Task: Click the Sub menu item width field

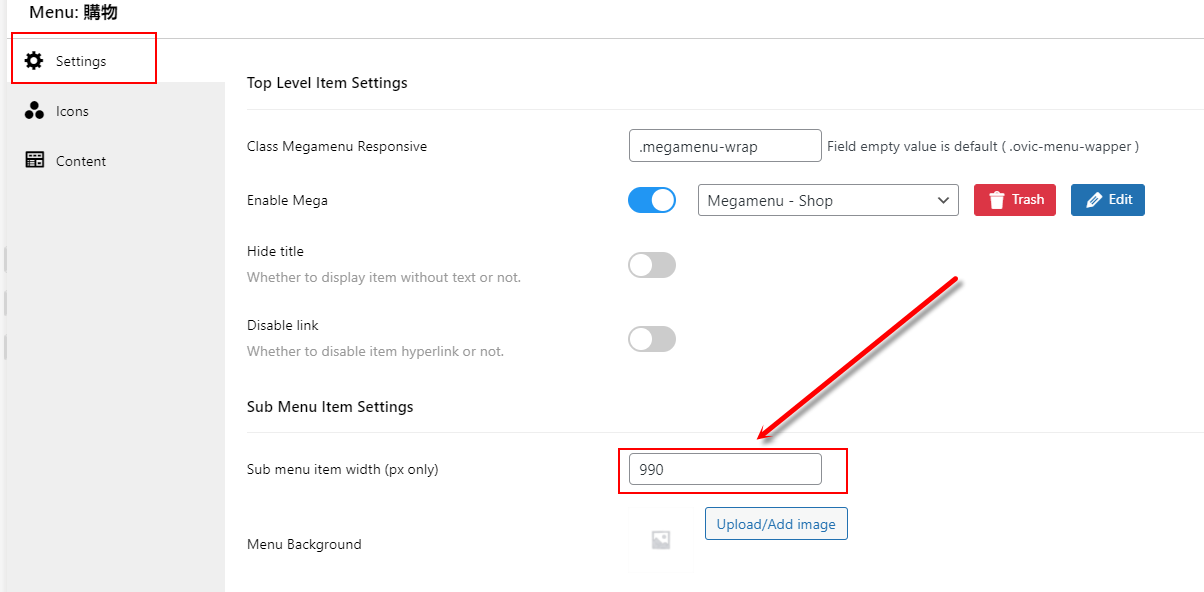Action: (725, 469)
